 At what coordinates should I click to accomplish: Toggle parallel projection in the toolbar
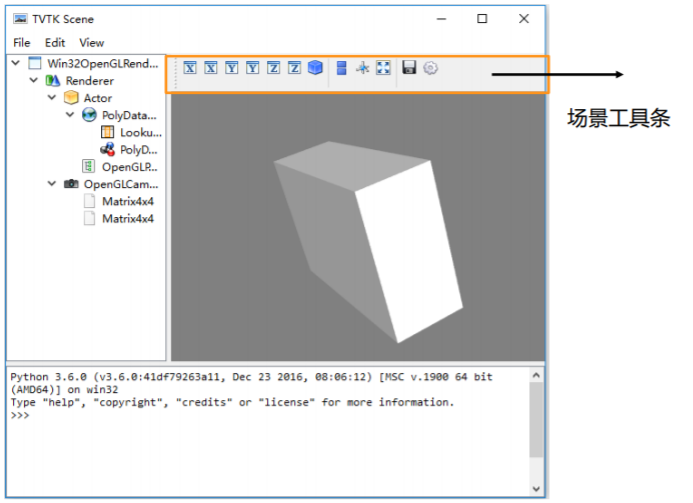pos(342,68)
